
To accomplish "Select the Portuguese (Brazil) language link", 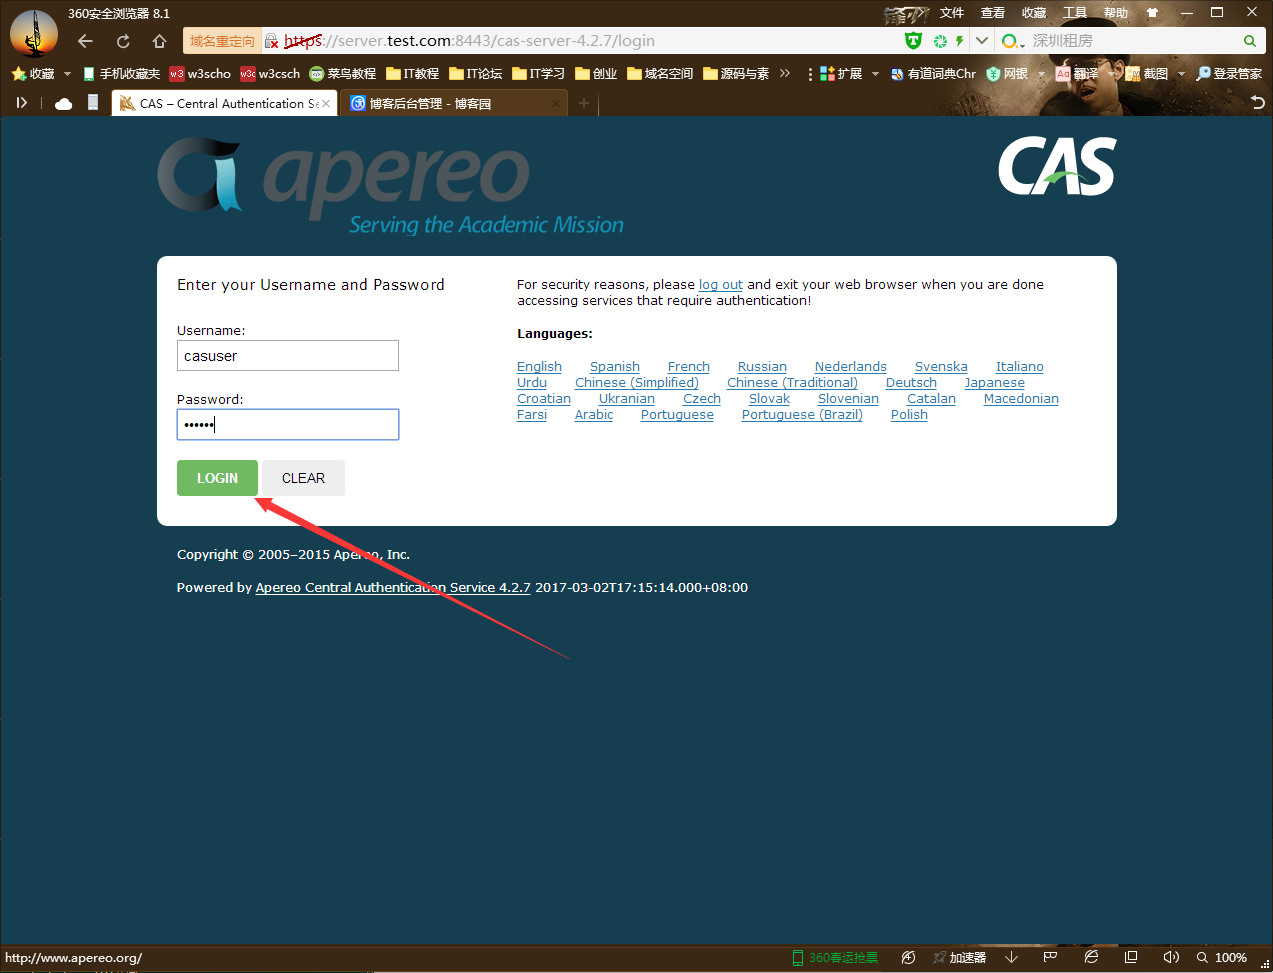I will coord(802,415).
